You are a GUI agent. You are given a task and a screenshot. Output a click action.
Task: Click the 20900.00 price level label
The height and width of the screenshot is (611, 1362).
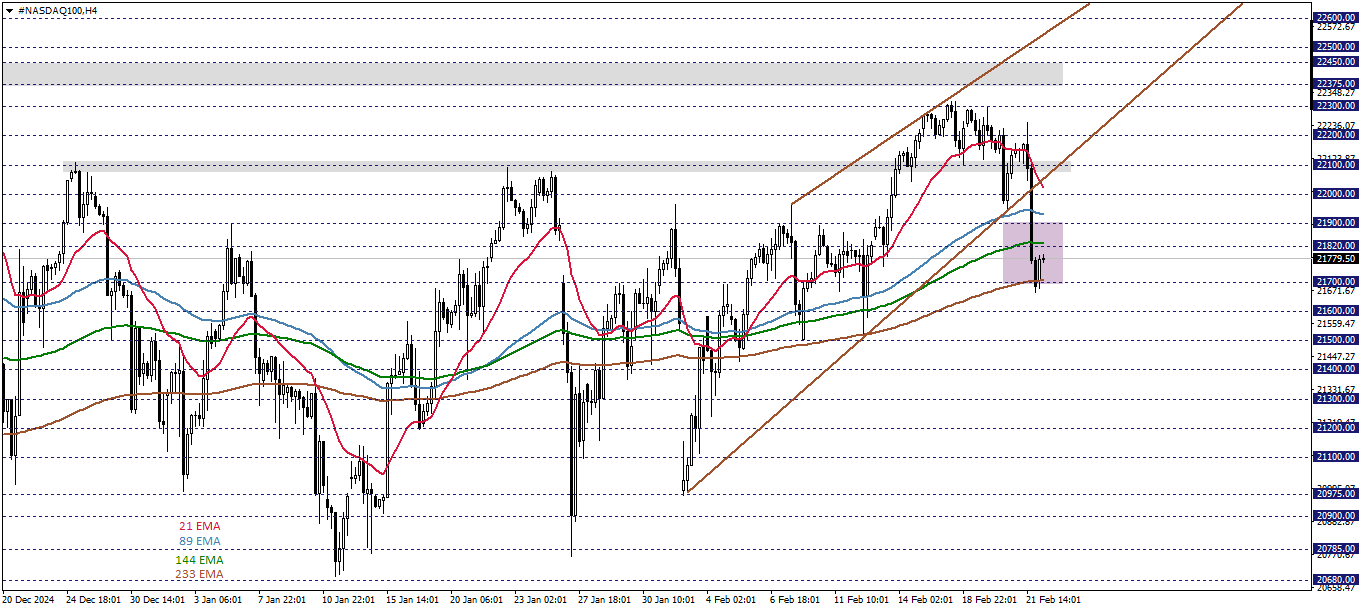pyautogui.click(x=1336, y=516)
